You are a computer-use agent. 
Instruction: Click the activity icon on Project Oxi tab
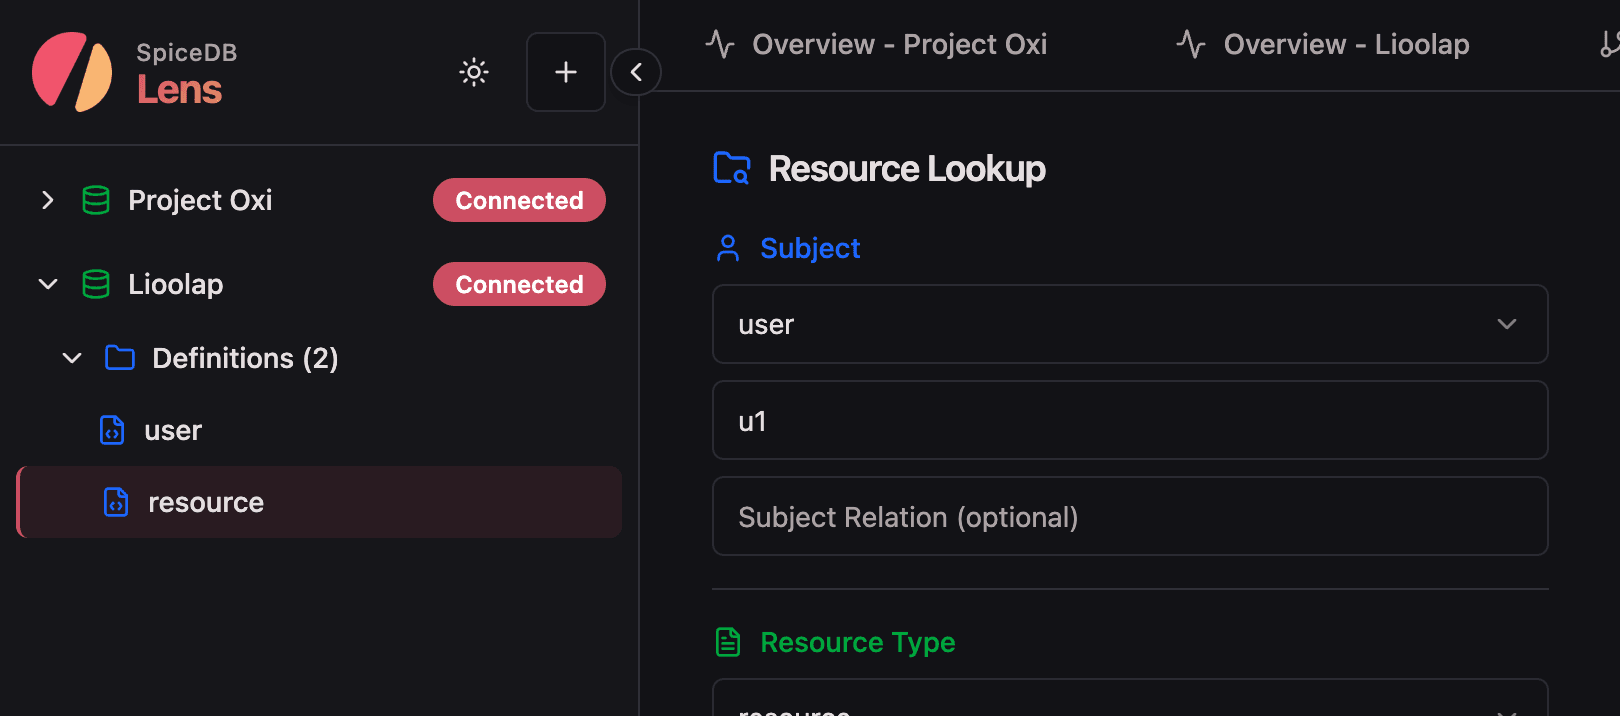click(x=720, y=44)
